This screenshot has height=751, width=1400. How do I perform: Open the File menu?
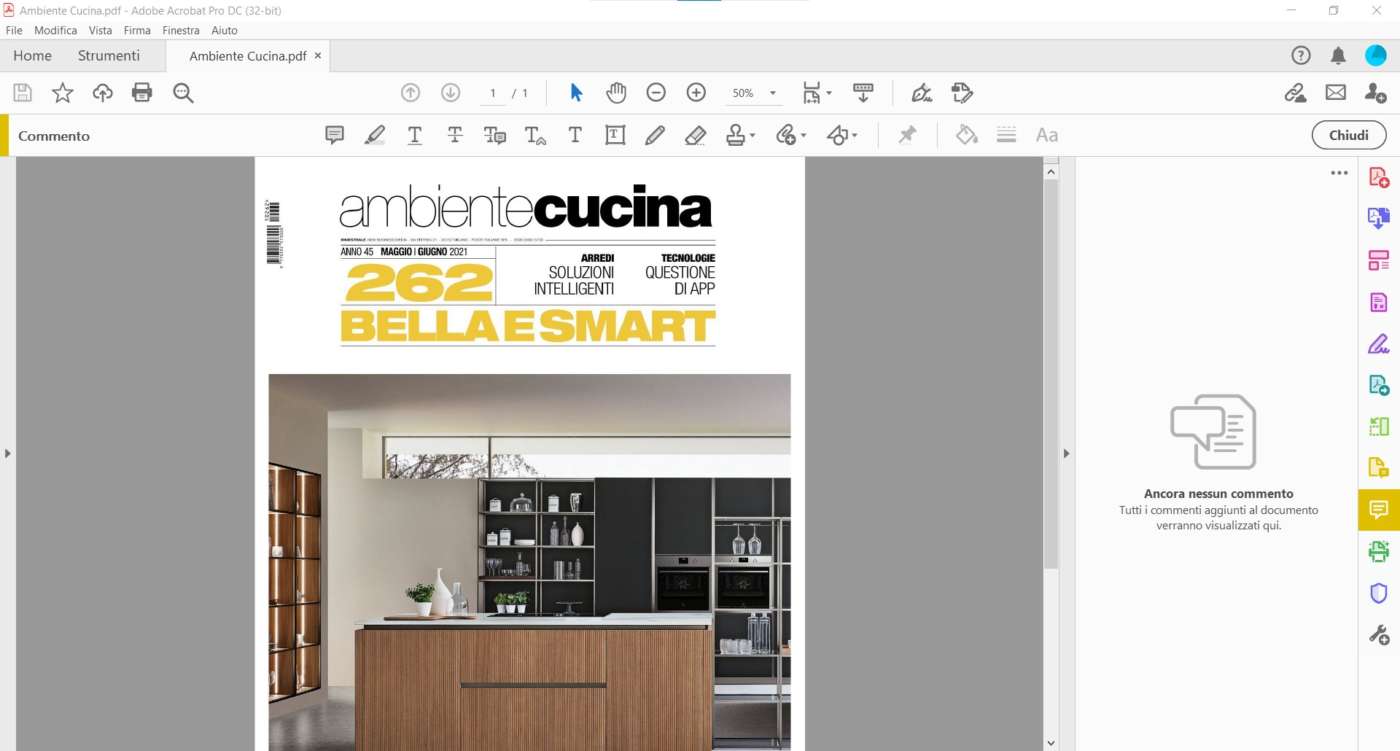[14, 30]
